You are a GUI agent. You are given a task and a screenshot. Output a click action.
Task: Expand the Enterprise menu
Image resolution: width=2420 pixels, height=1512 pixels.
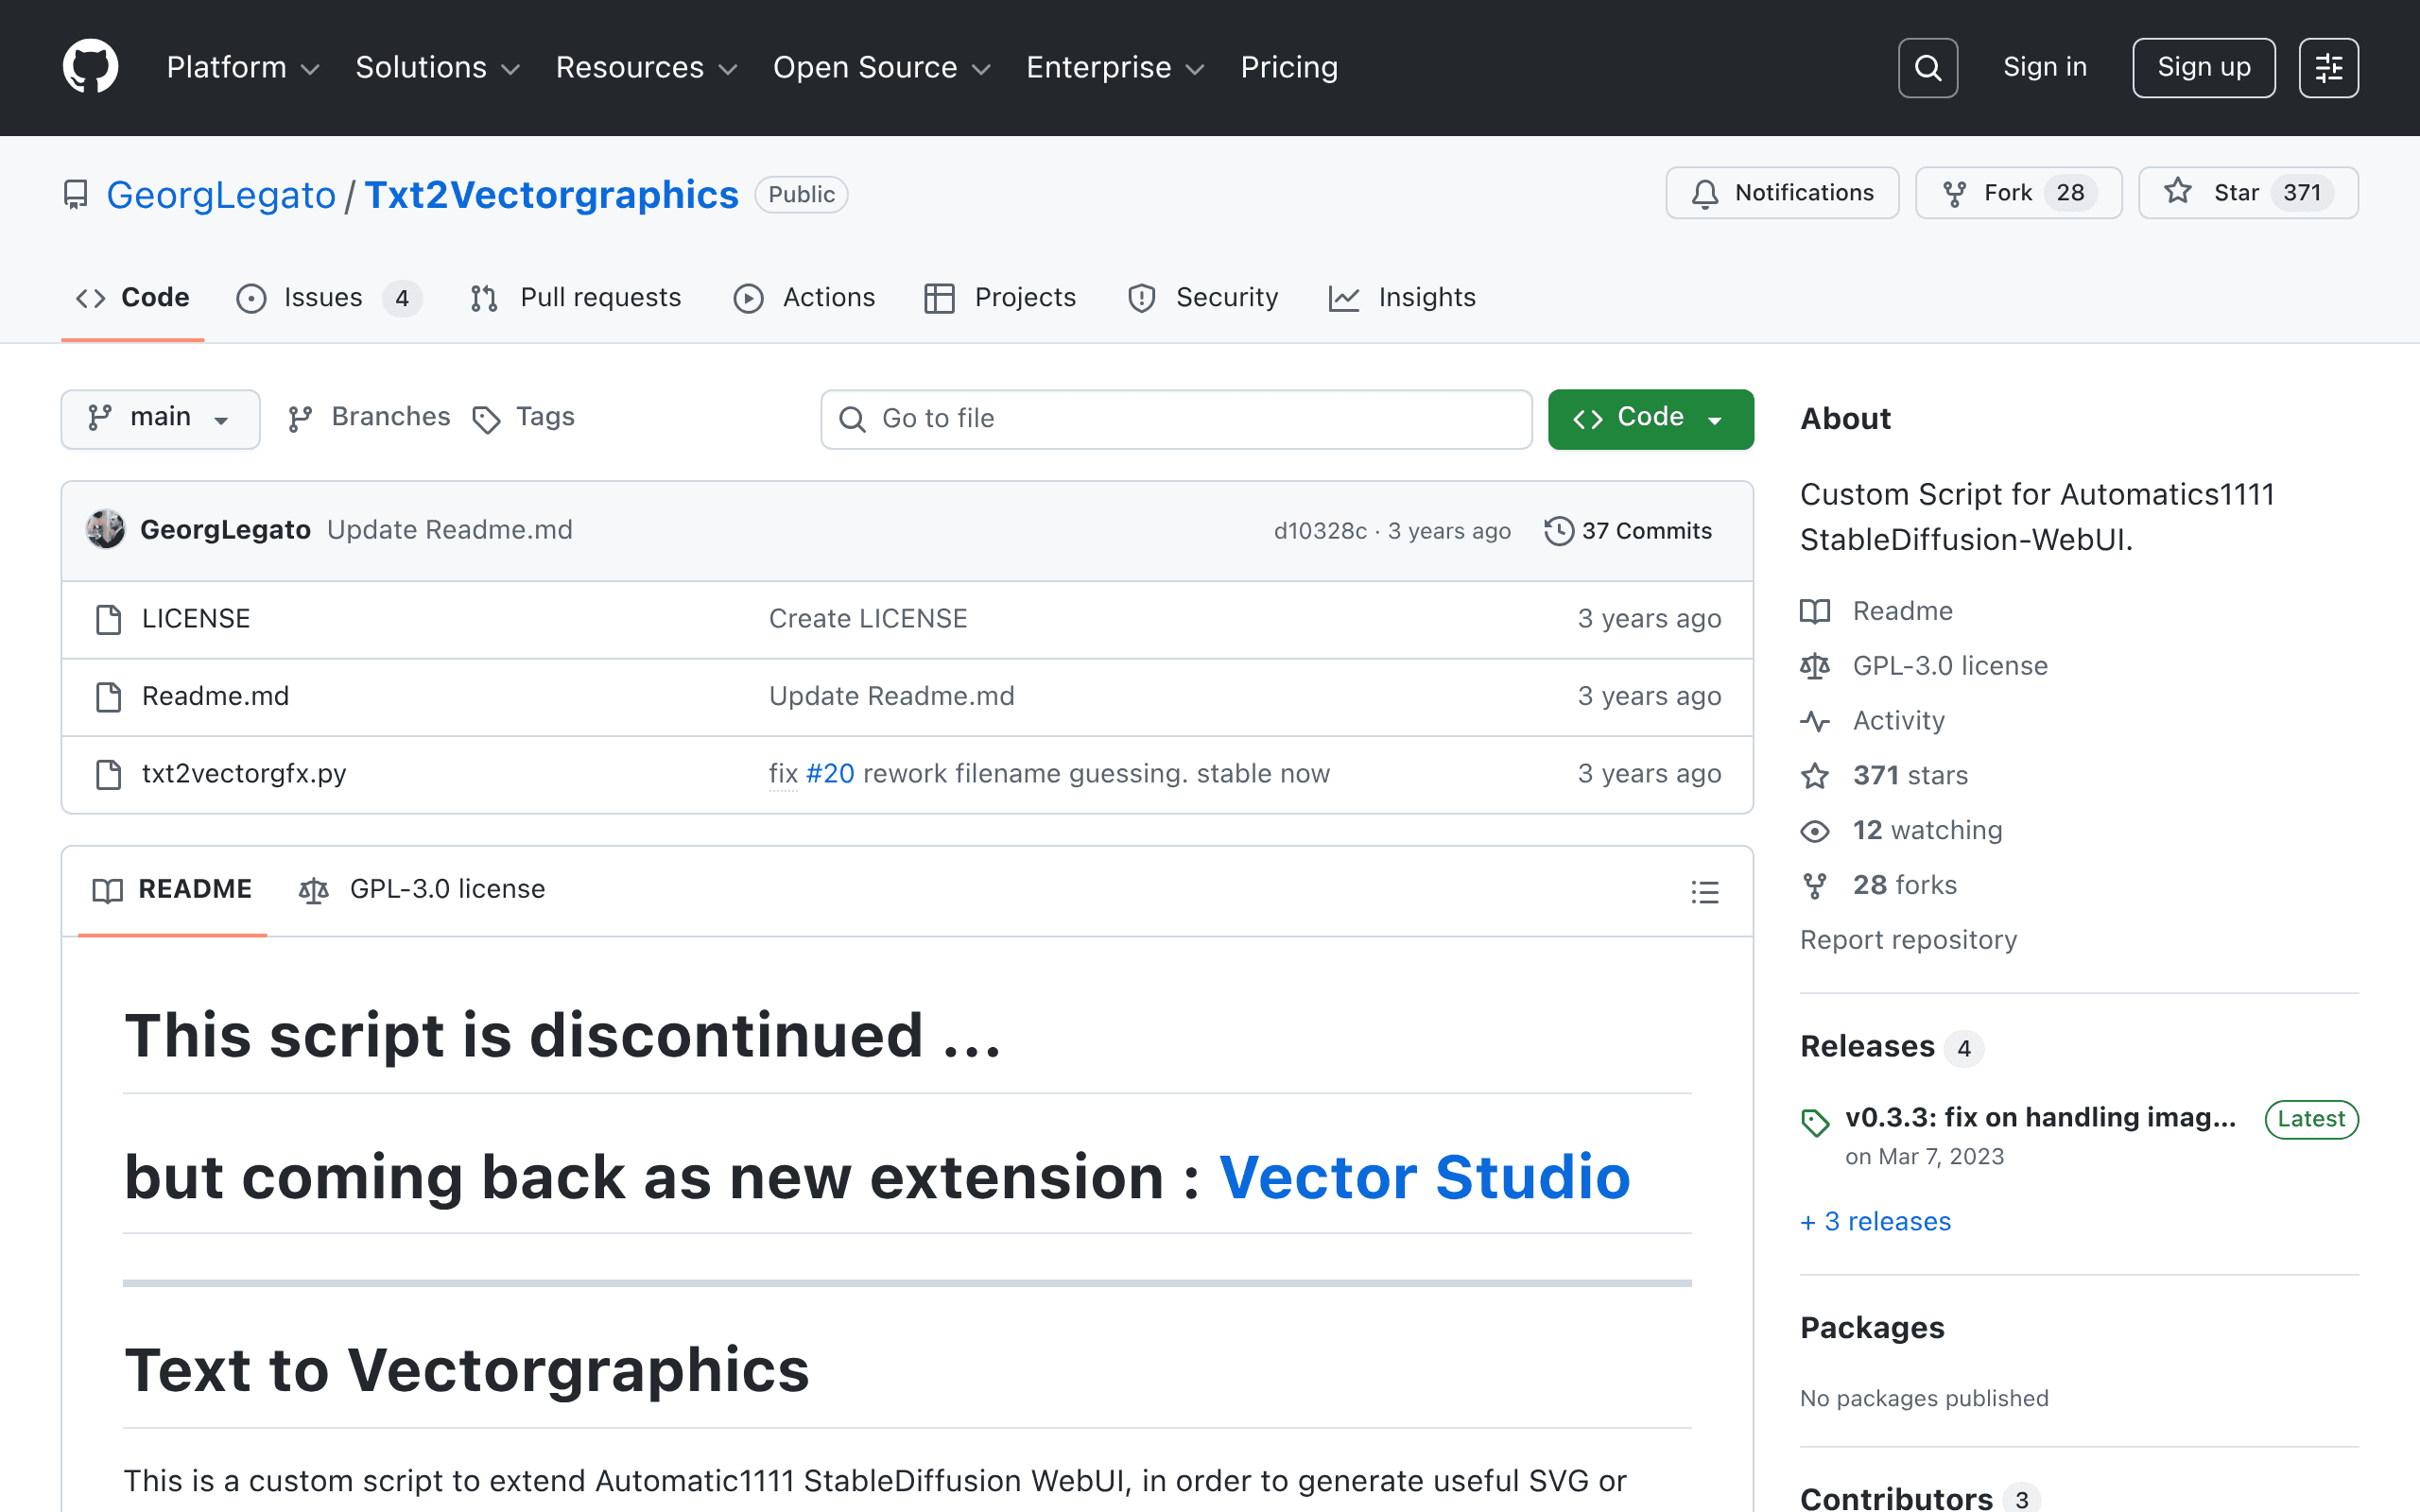1115,67
